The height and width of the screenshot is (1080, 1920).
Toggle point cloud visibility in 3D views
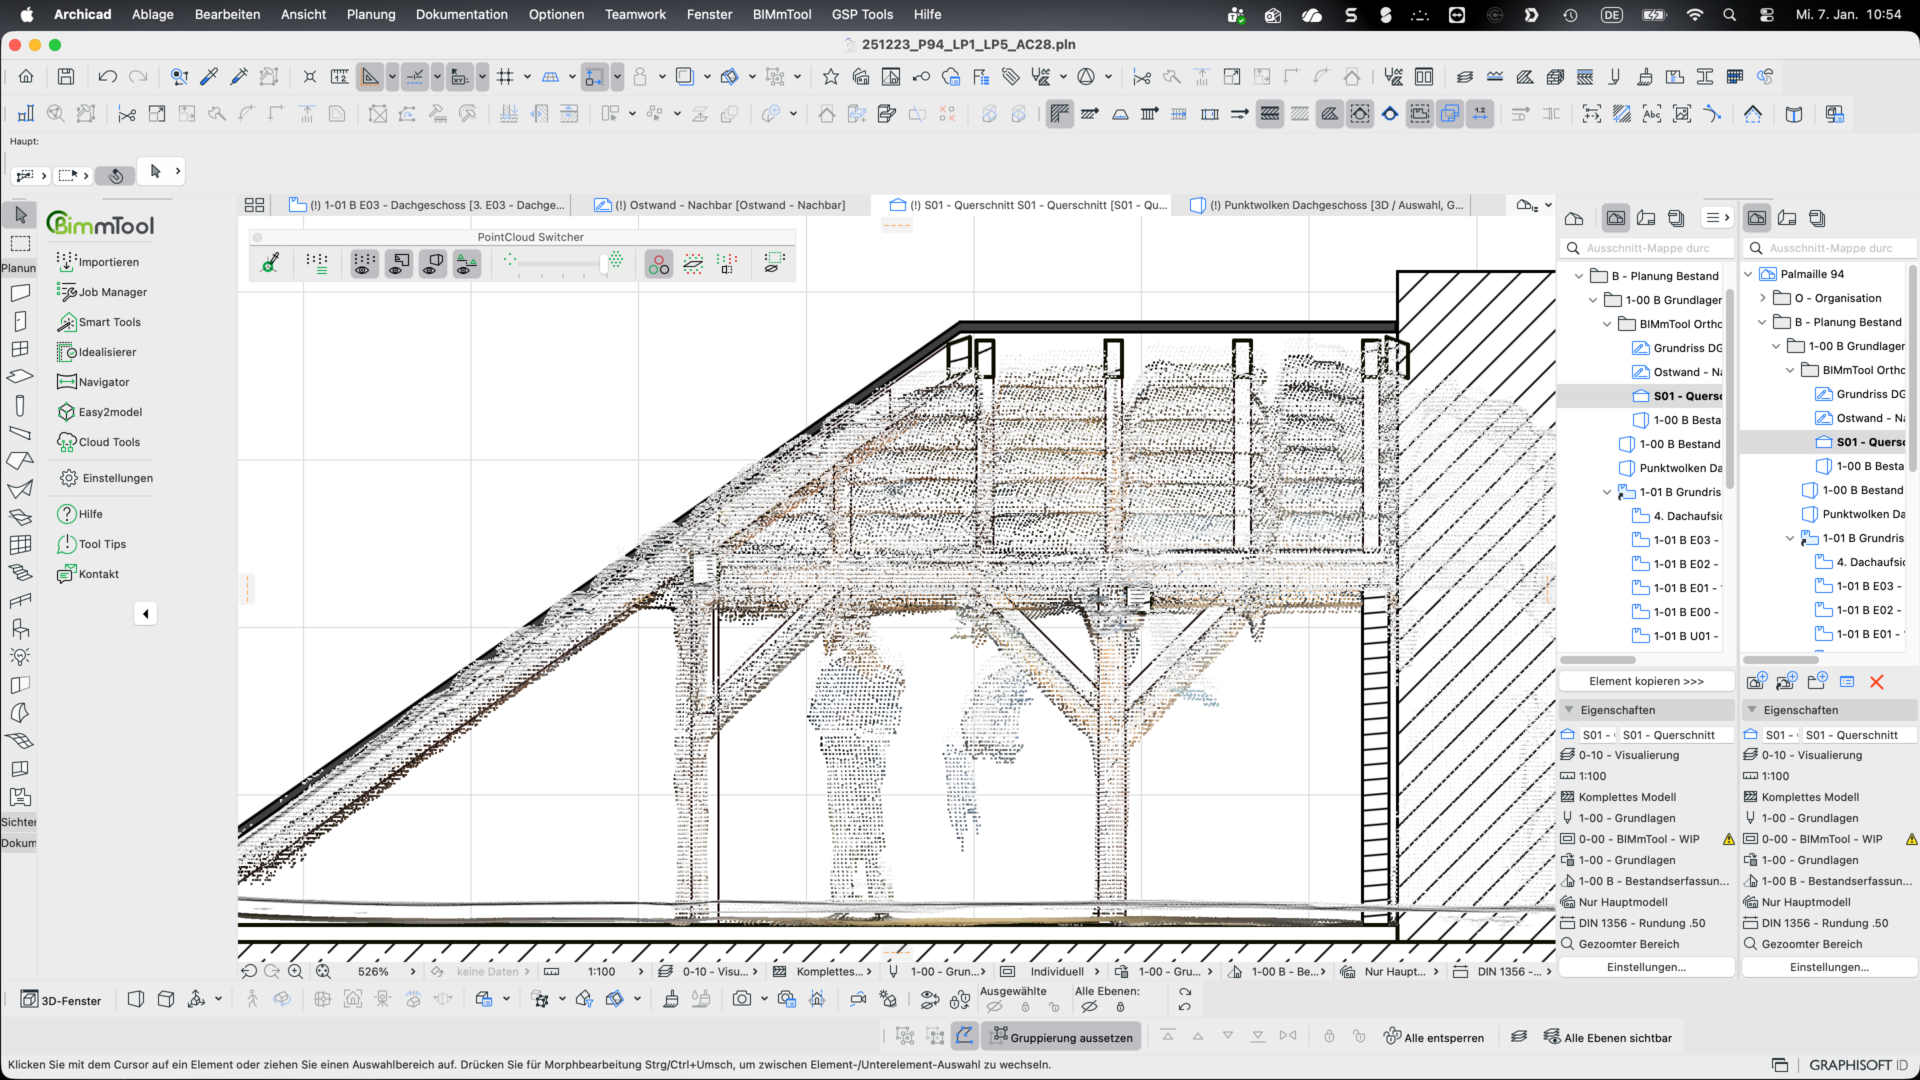[x=433, y=264]
